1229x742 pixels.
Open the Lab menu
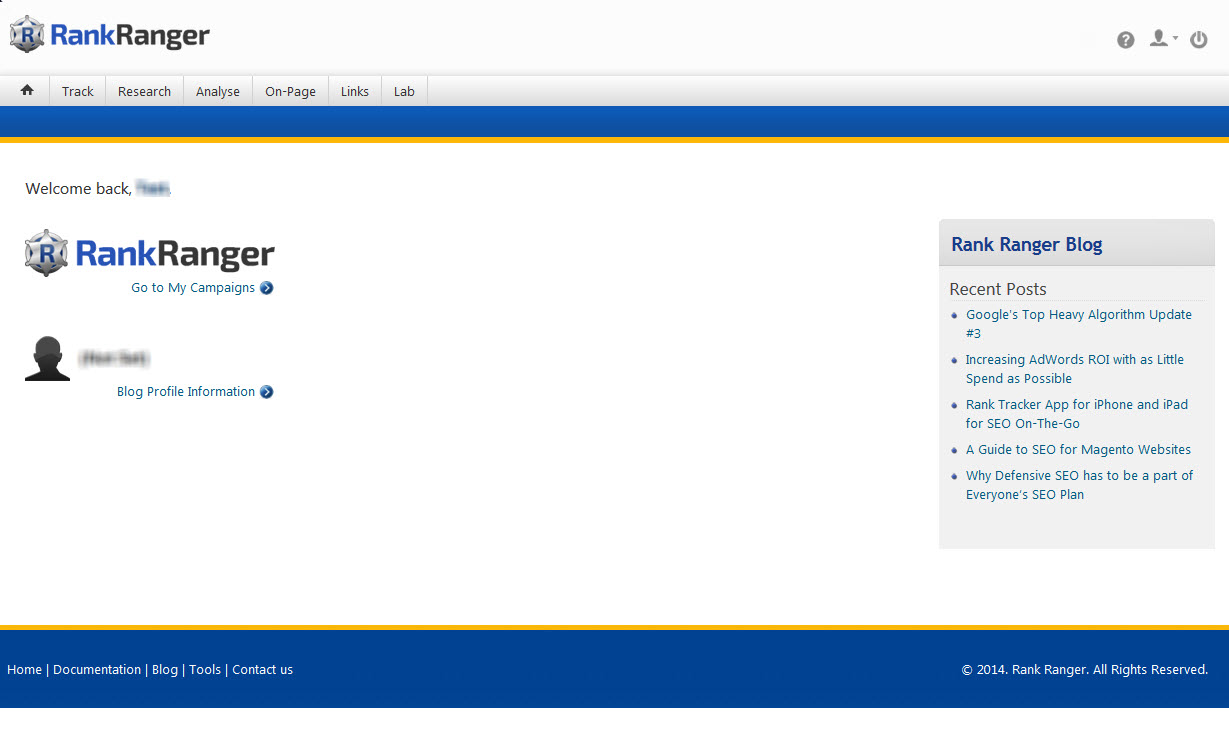click(404, 91)
